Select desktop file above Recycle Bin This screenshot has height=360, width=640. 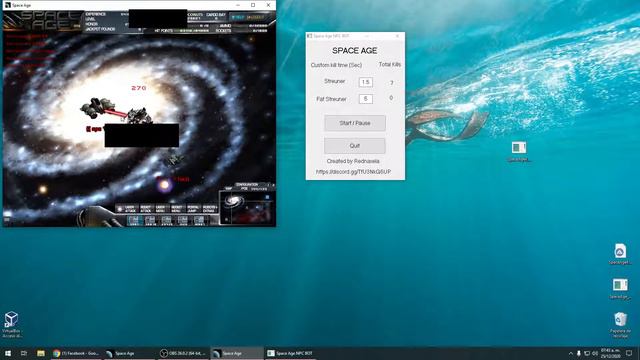click(x=620, y=289)
